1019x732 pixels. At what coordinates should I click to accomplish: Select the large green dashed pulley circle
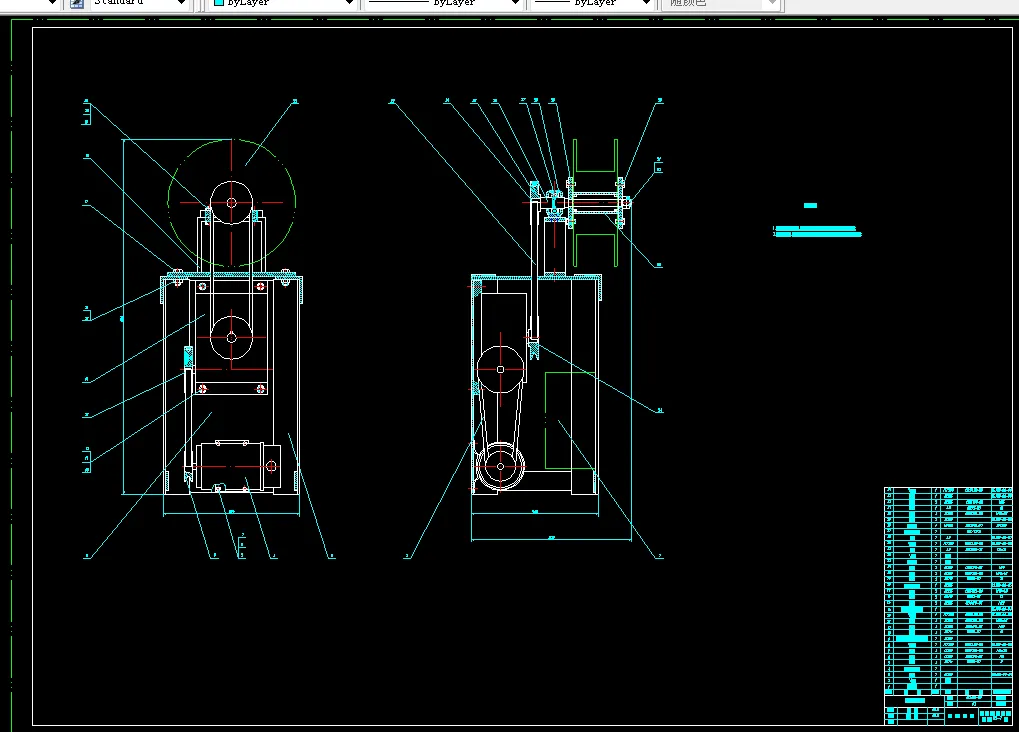232,202
